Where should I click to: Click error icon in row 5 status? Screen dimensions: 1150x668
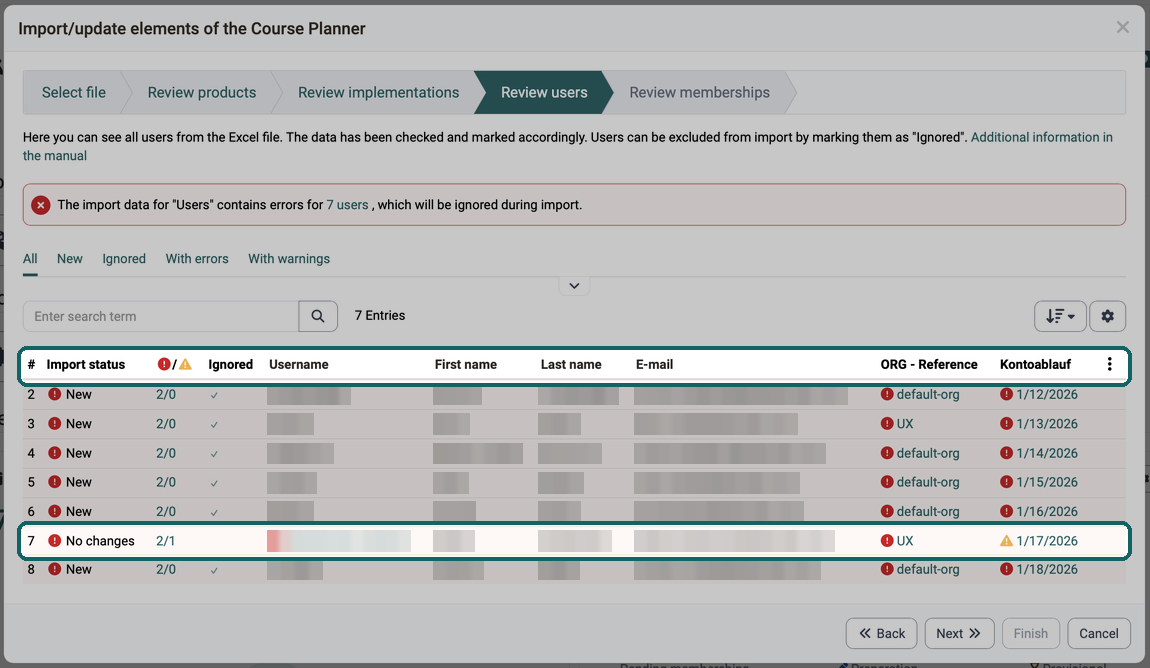pyautogui.click(x=54, y=482)
